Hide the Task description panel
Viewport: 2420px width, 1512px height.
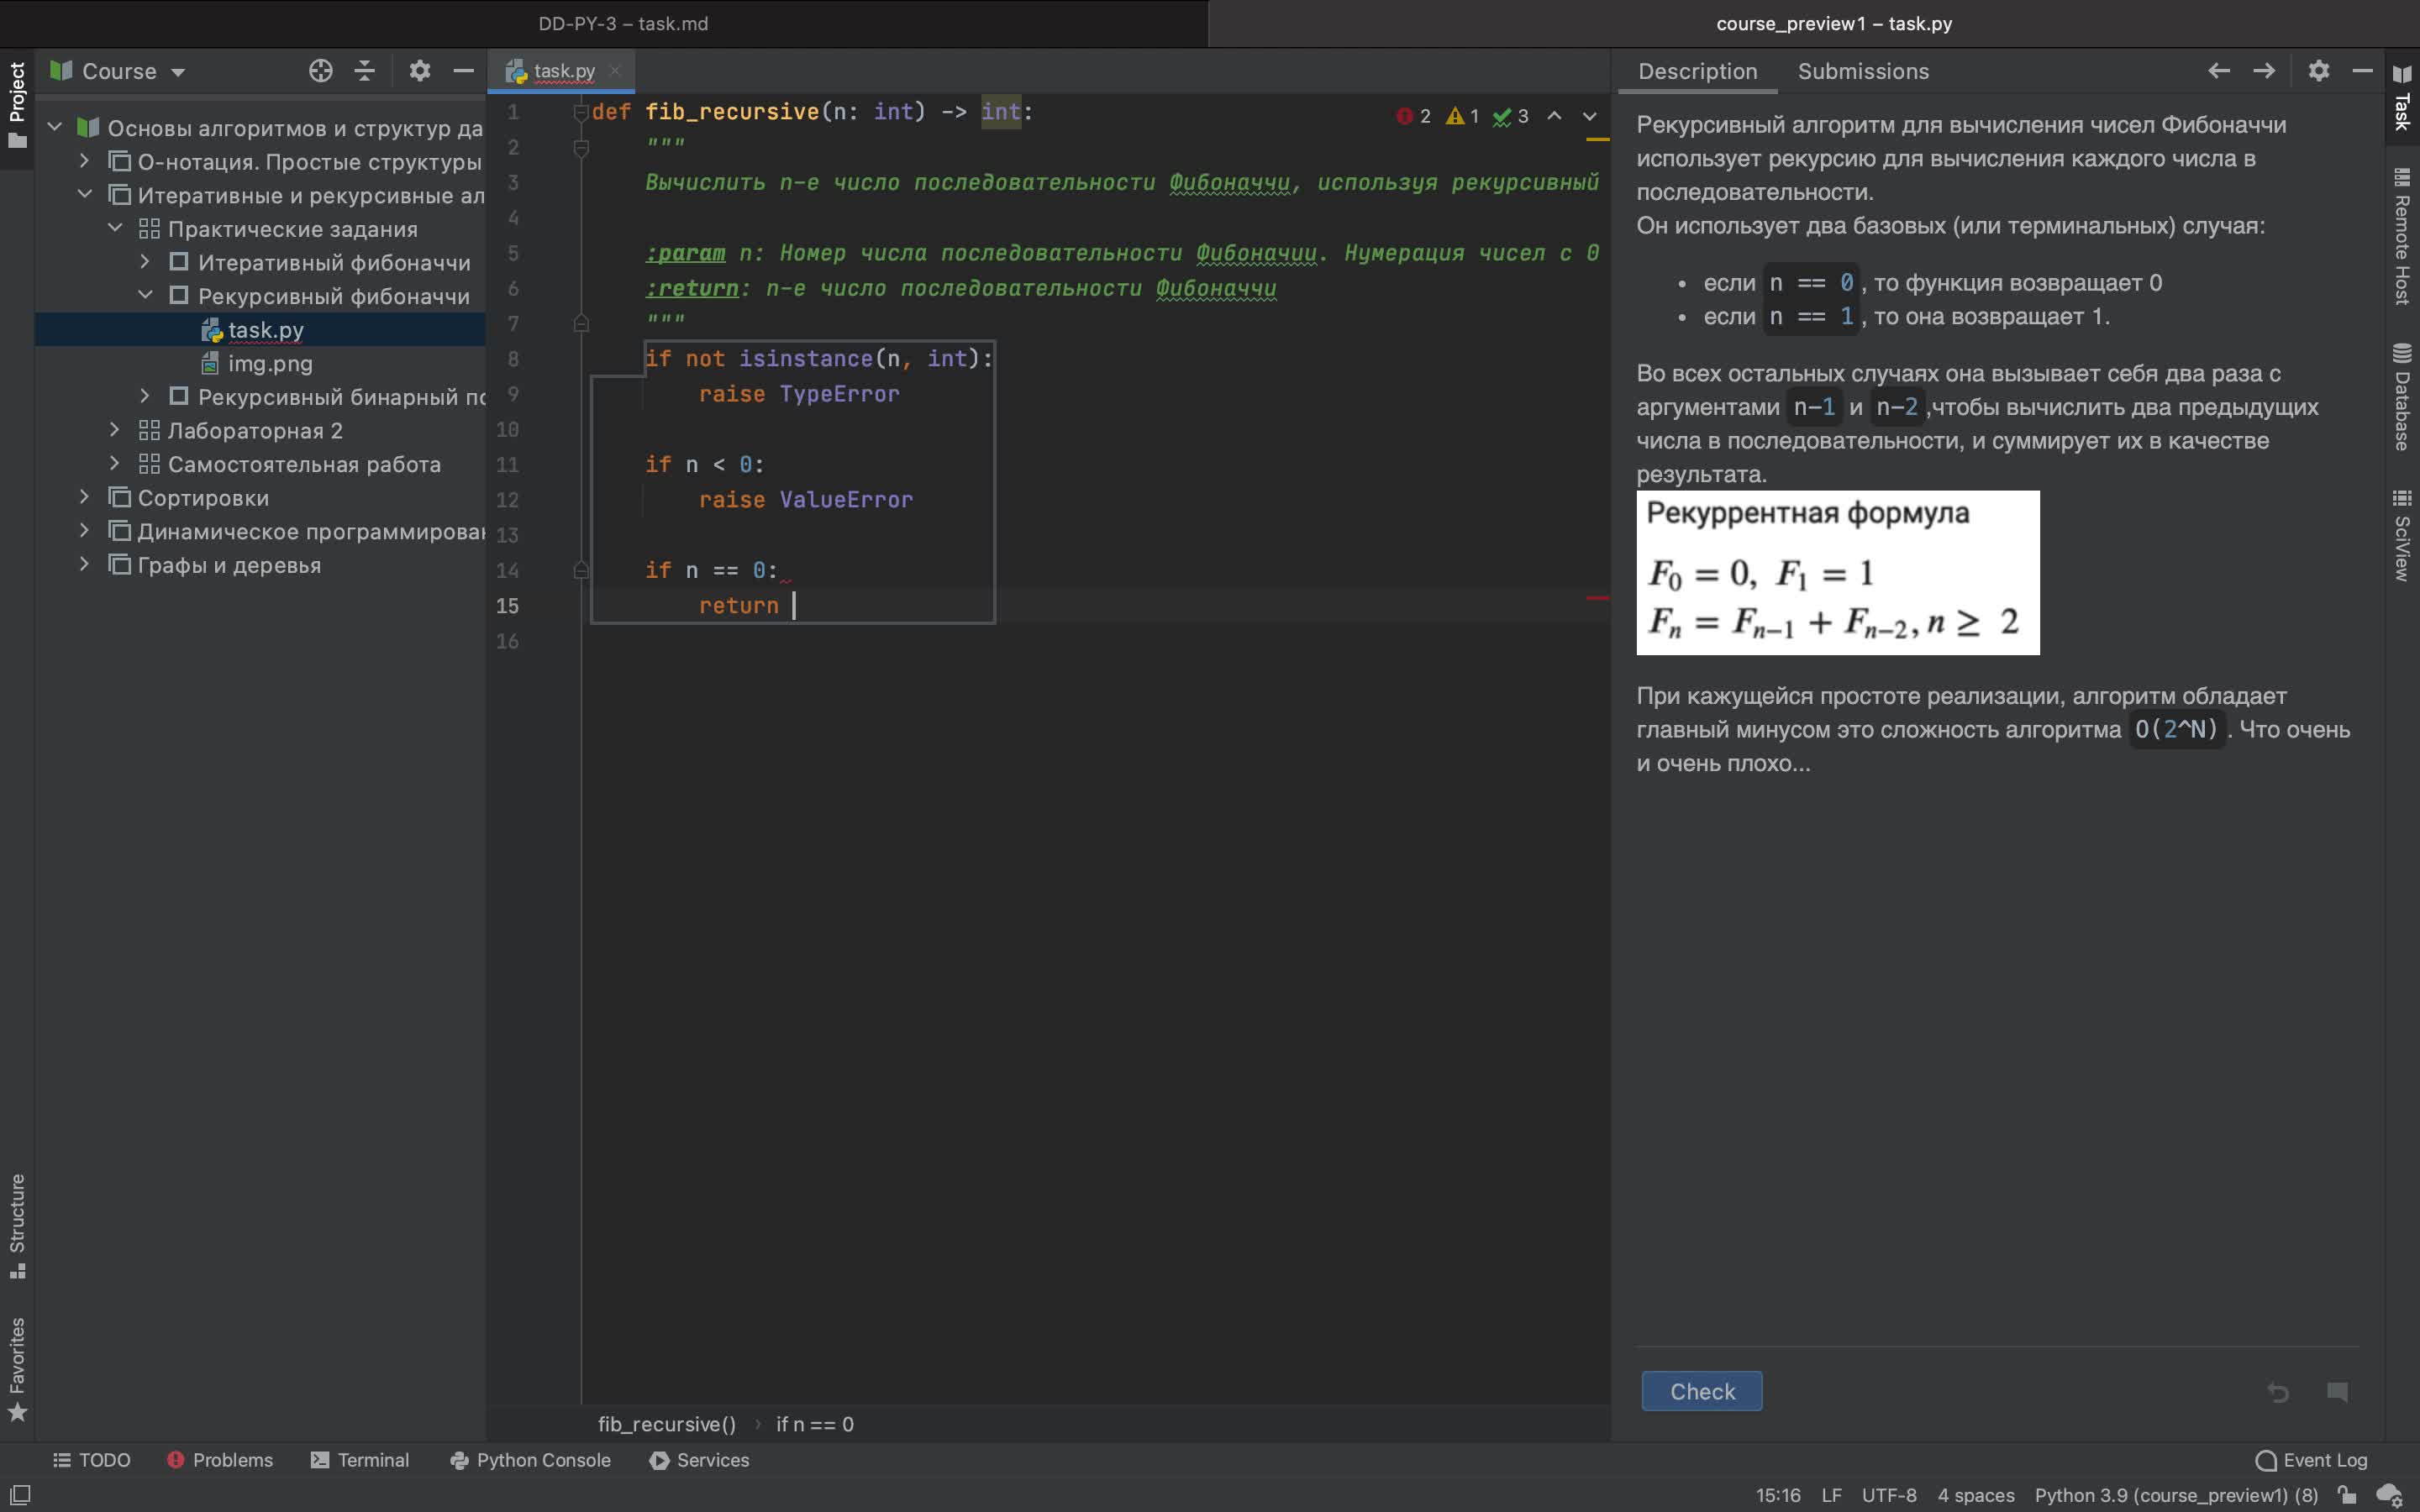click(x=2362, y=71)
